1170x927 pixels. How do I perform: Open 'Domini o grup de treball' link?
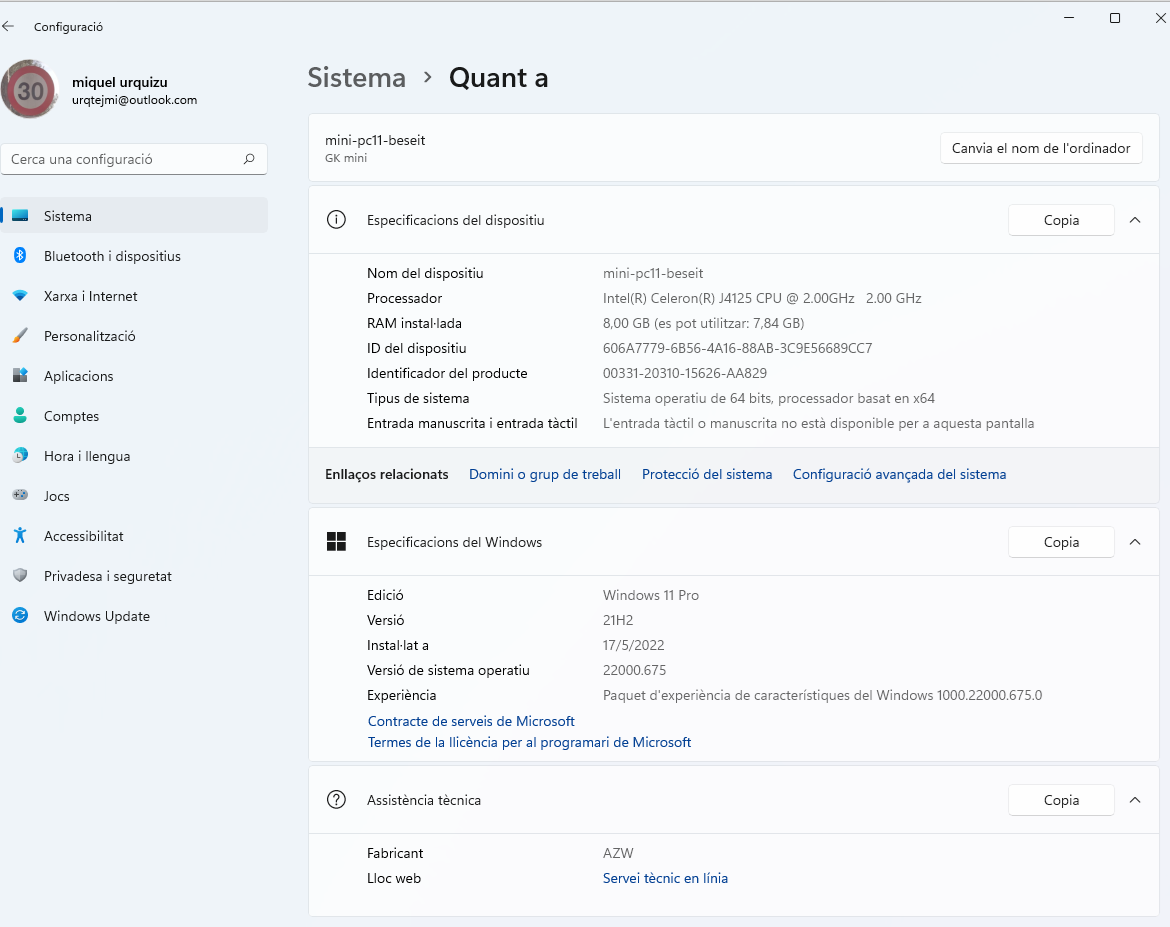[545, 474]
